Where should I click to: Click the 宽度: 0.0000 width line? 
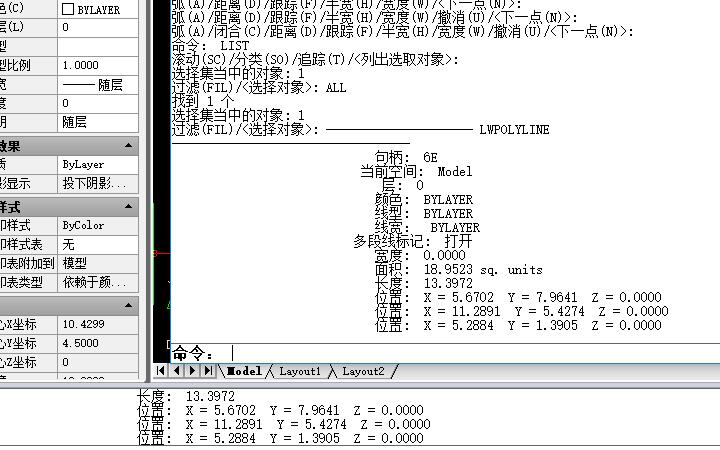coord(420,255)
